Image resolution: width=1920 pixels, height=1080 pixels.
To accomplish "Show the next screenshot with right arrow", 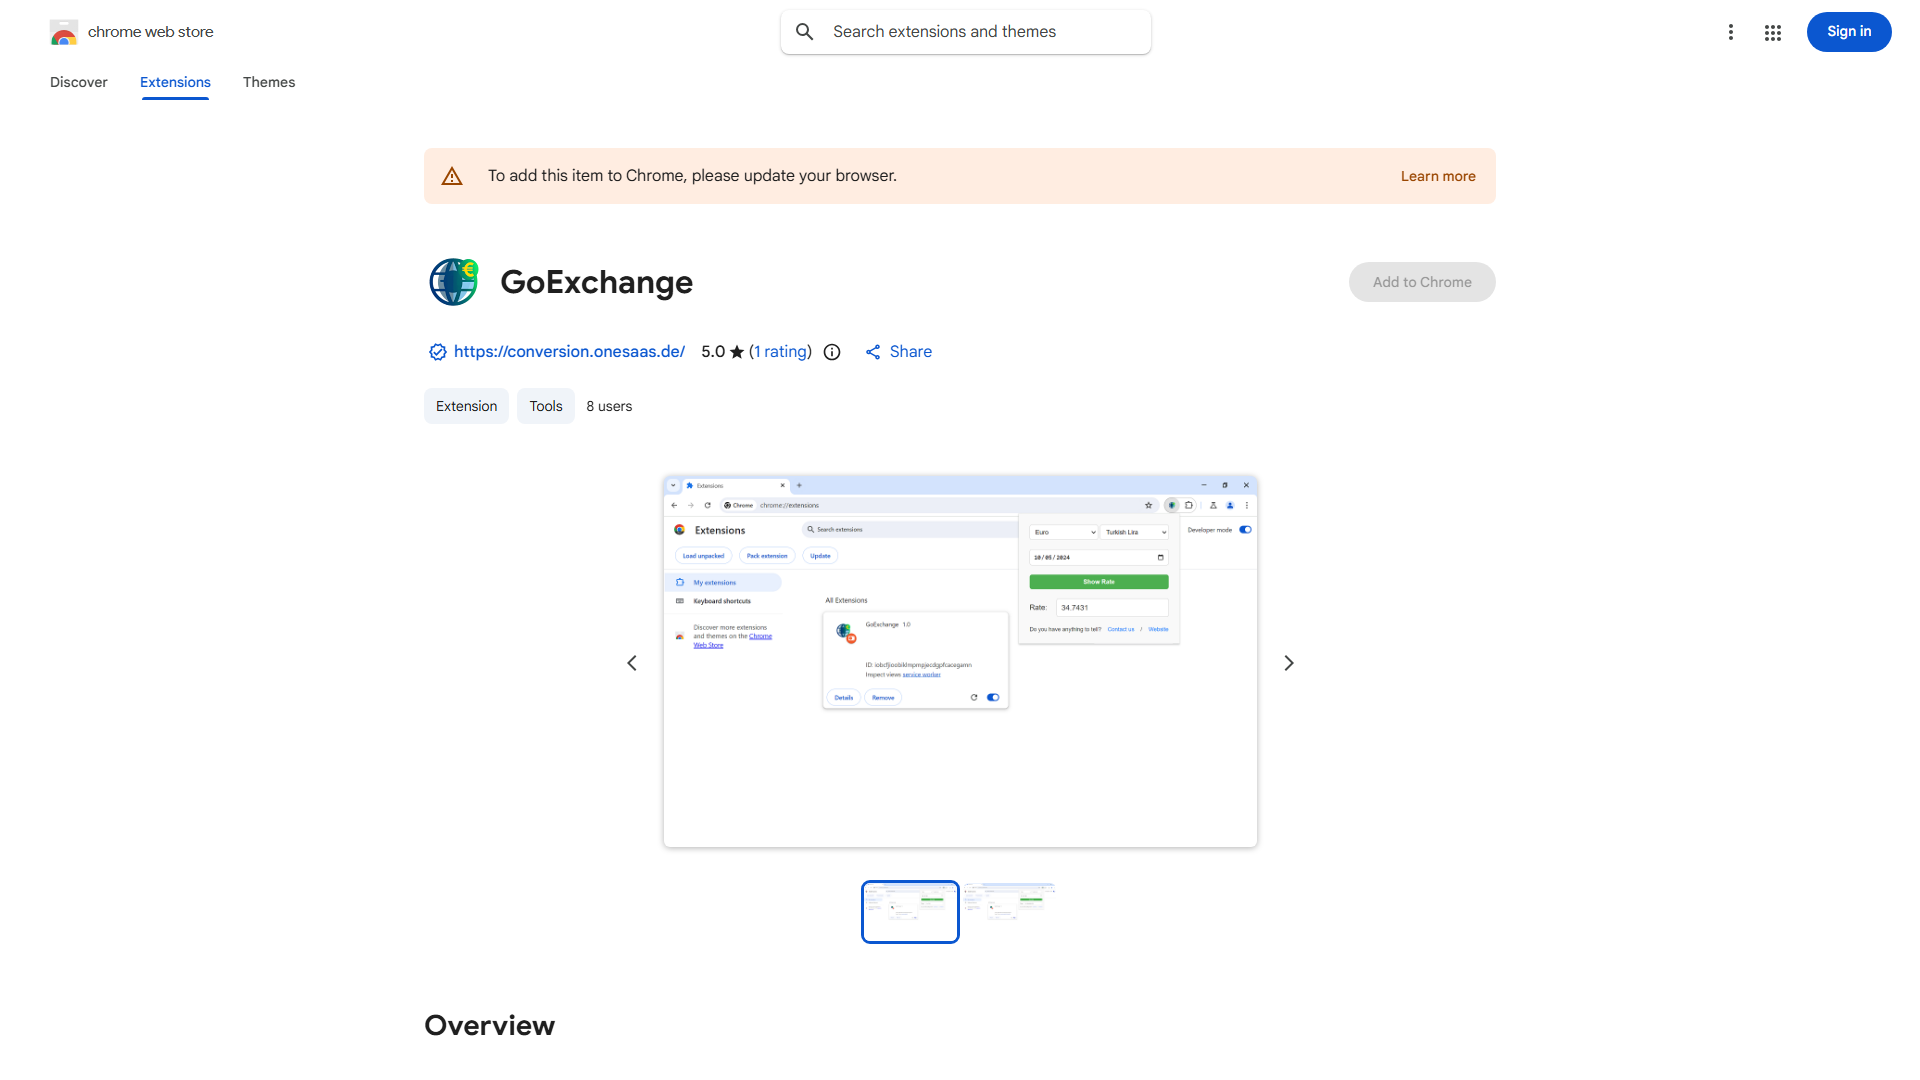I will [x=1288, y=662].
